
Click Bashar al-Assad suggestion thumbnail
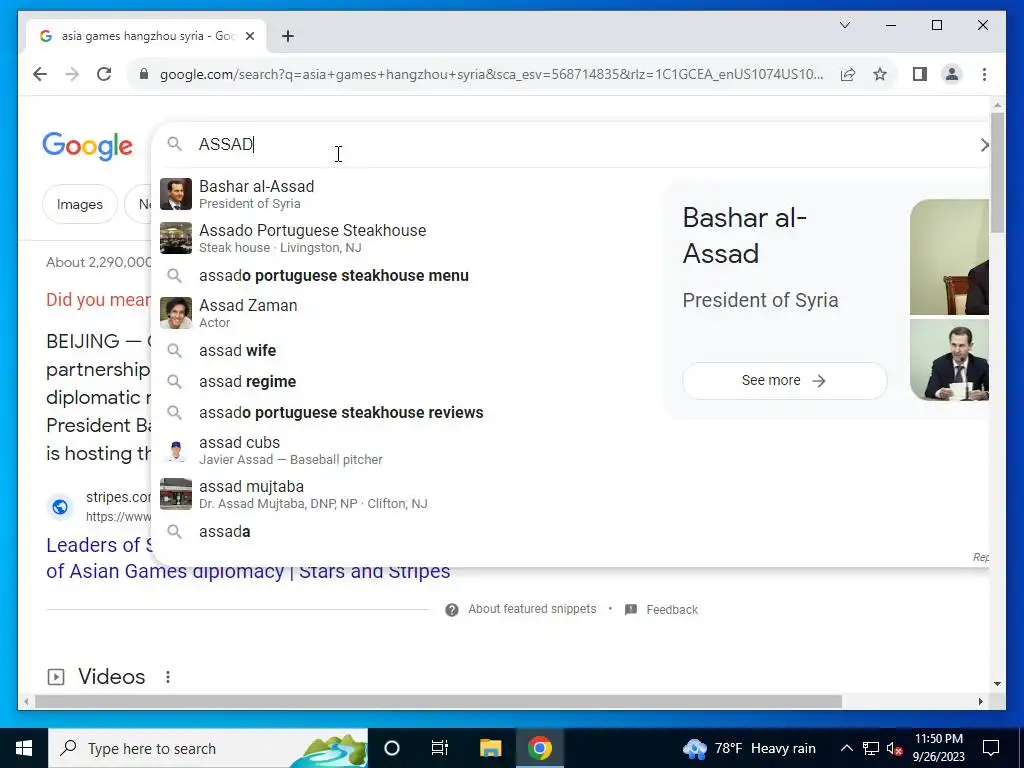[176, 194]
